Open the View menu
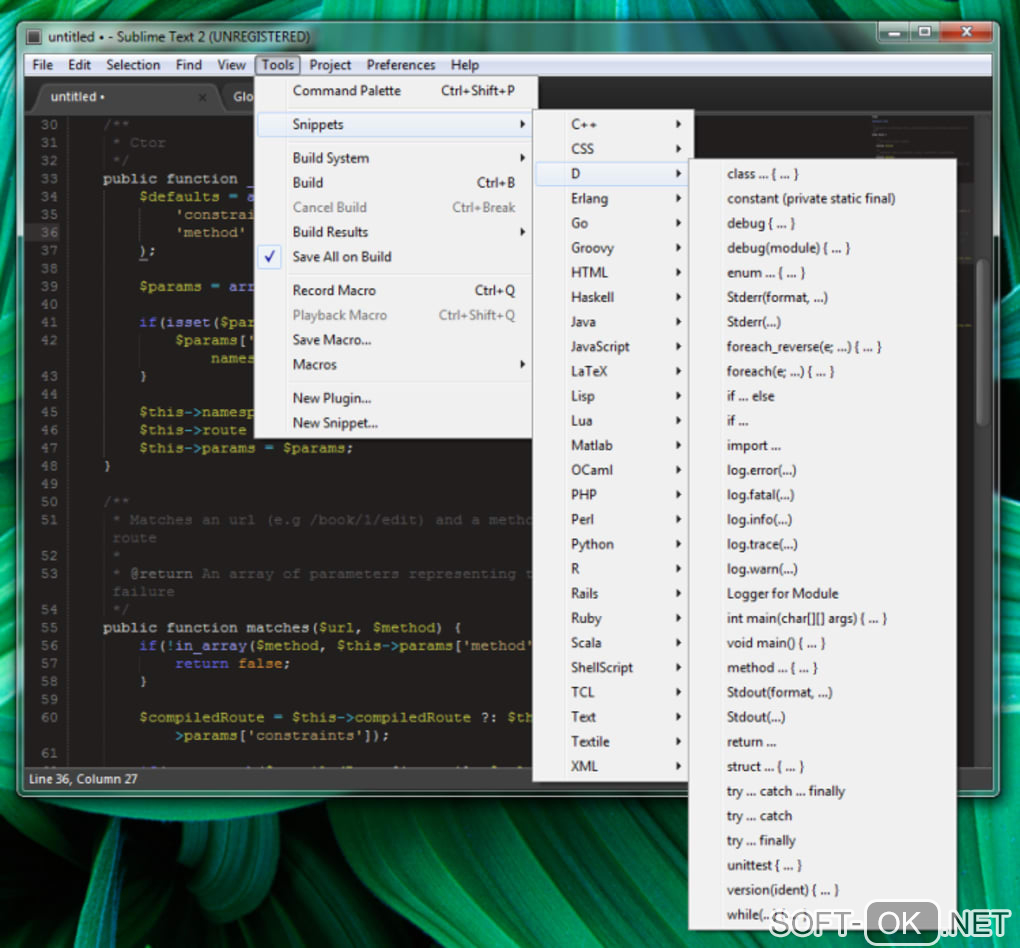The image size is (1020, 948). 231,65
